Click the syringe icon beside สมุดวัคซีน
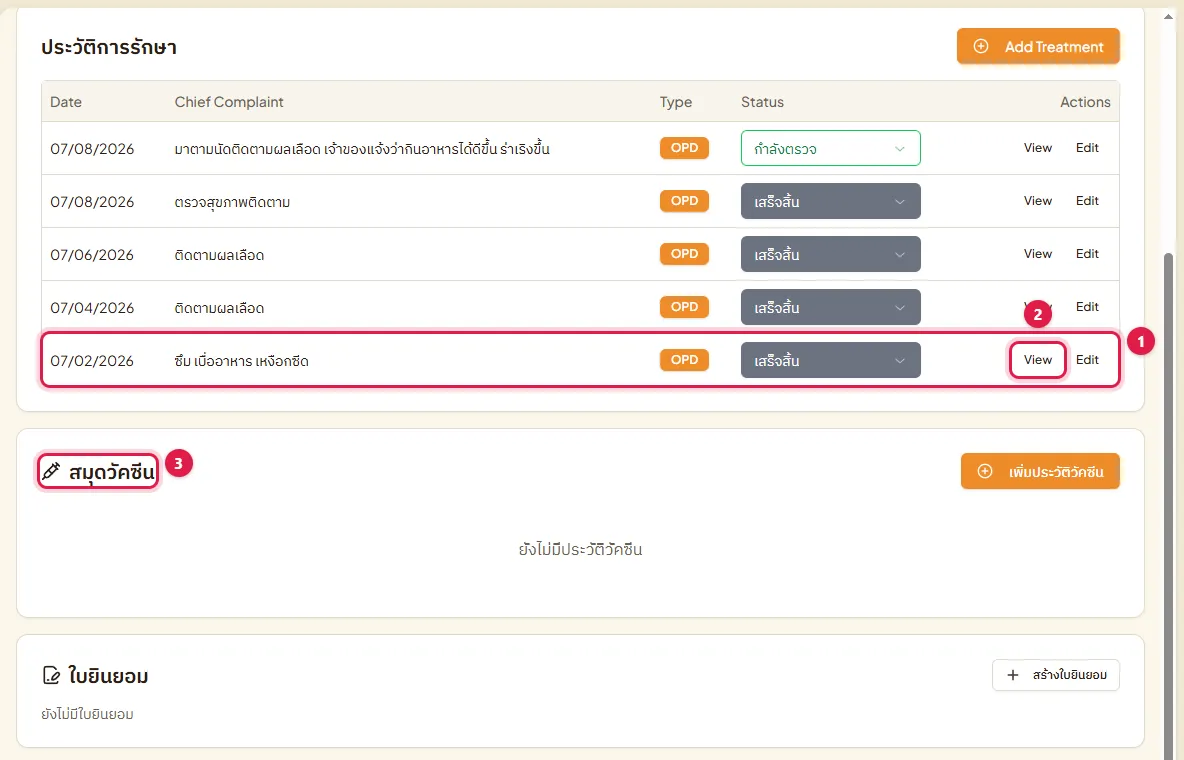1184x760 pixels. (x=51, y=471)
